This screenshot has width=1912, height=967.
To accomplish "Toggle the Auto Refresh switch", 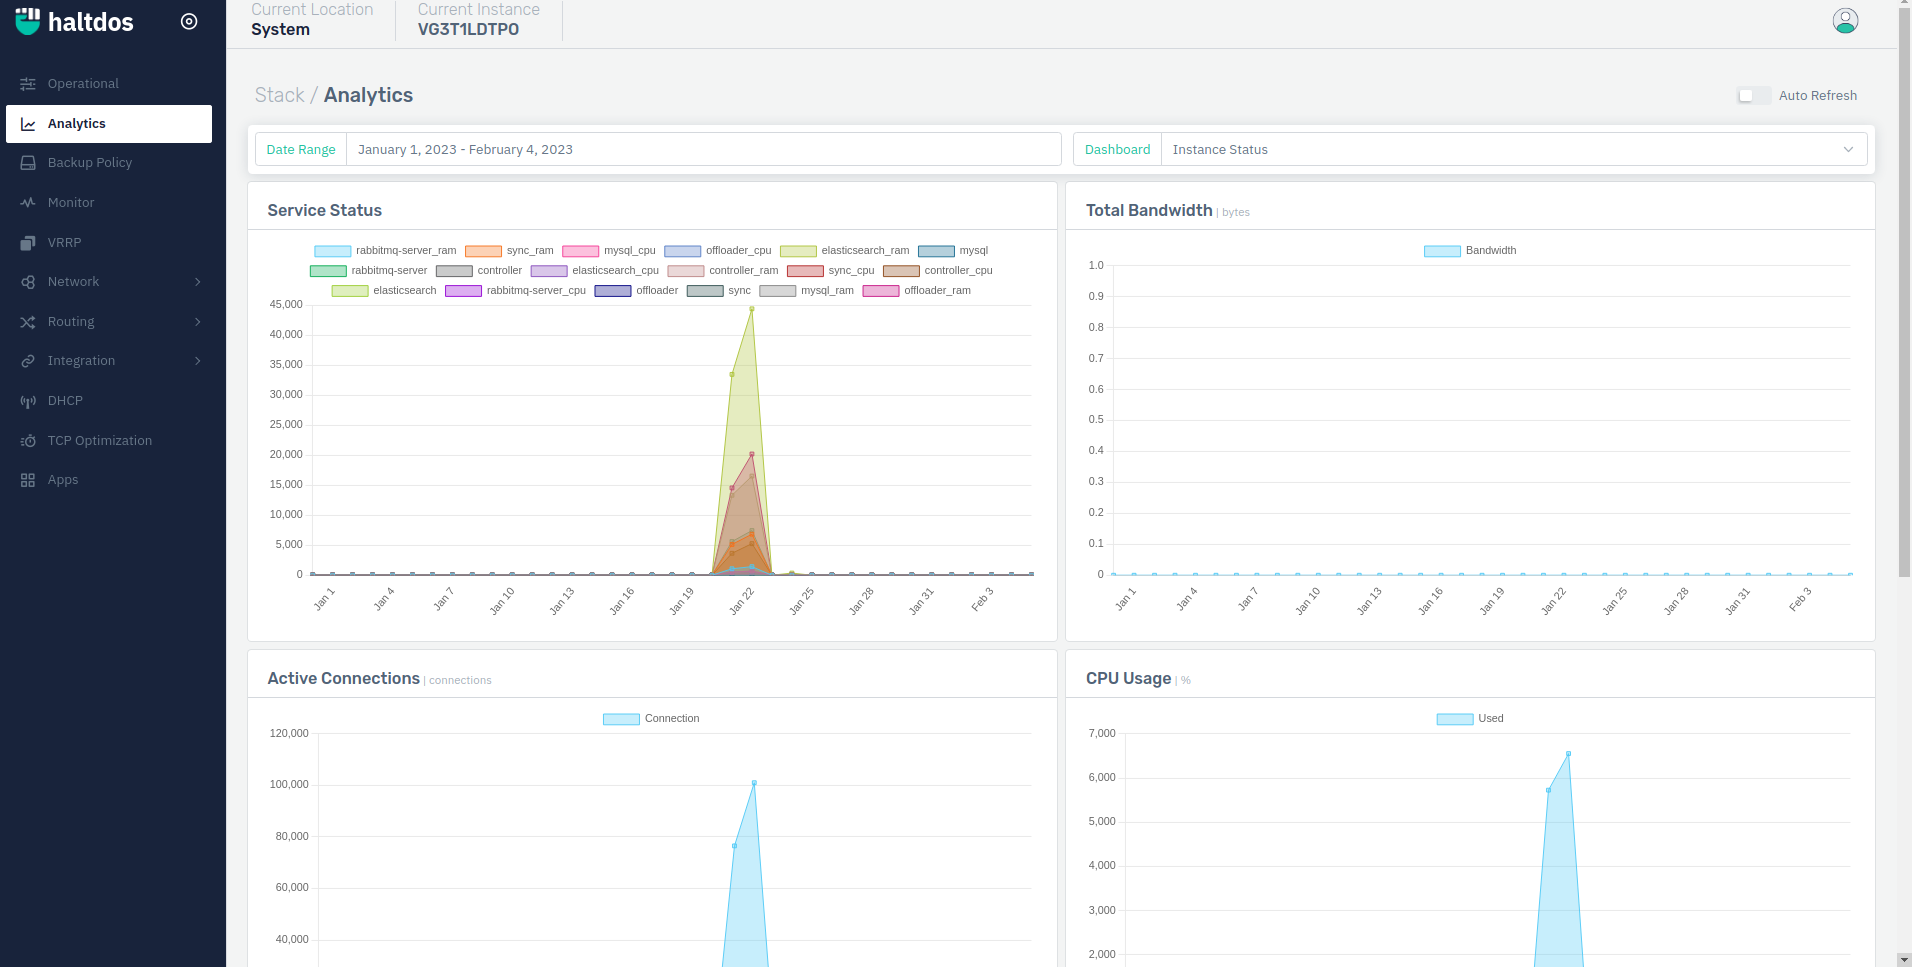I will tap(1753, 96).
